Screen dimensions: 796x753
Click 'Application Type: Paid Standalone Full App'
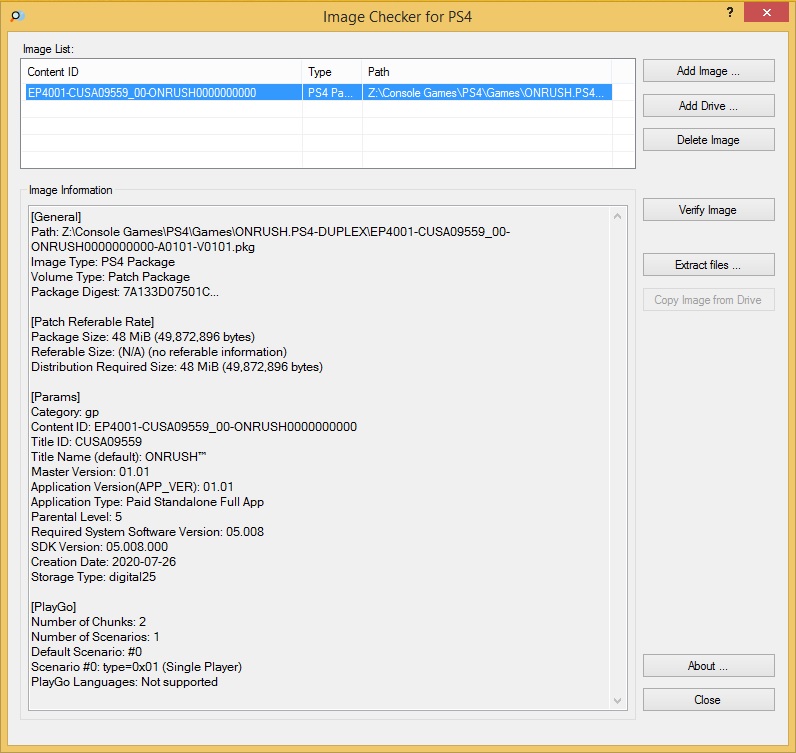147,502
